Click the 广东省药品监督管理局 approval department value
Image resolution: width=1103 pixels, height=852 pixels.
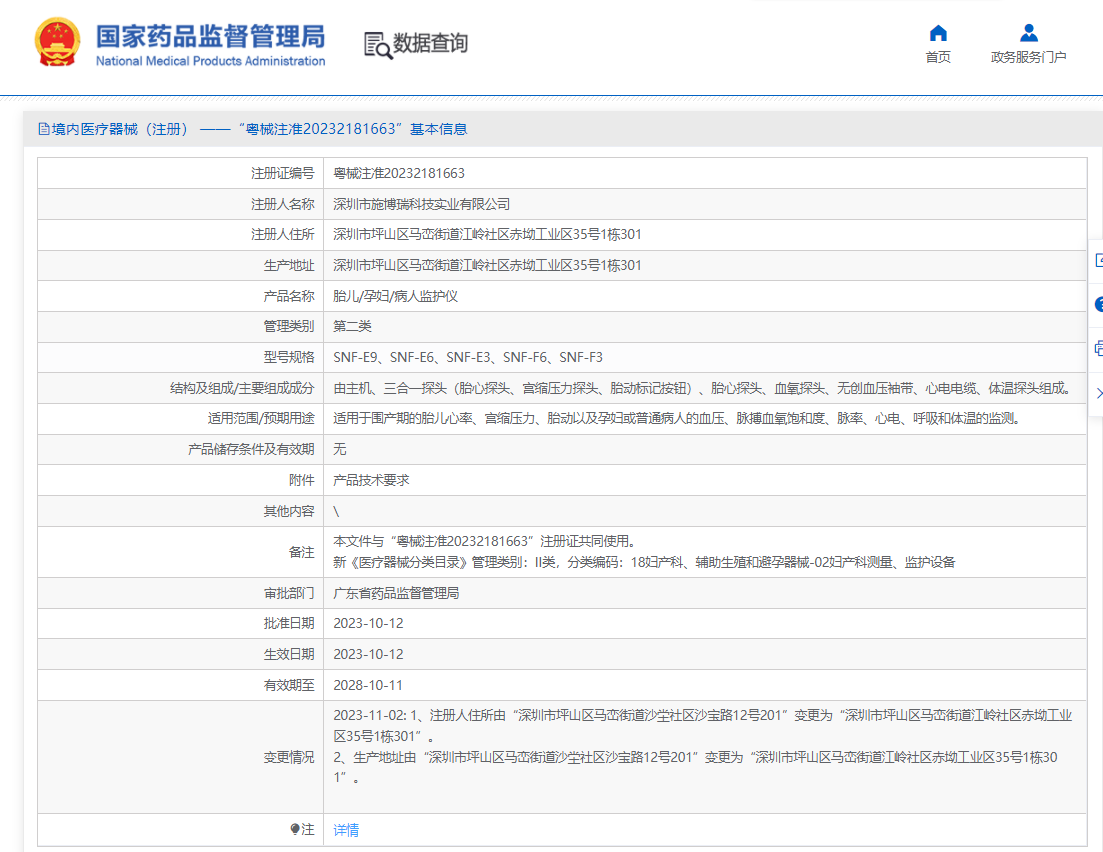click(396, 593)
